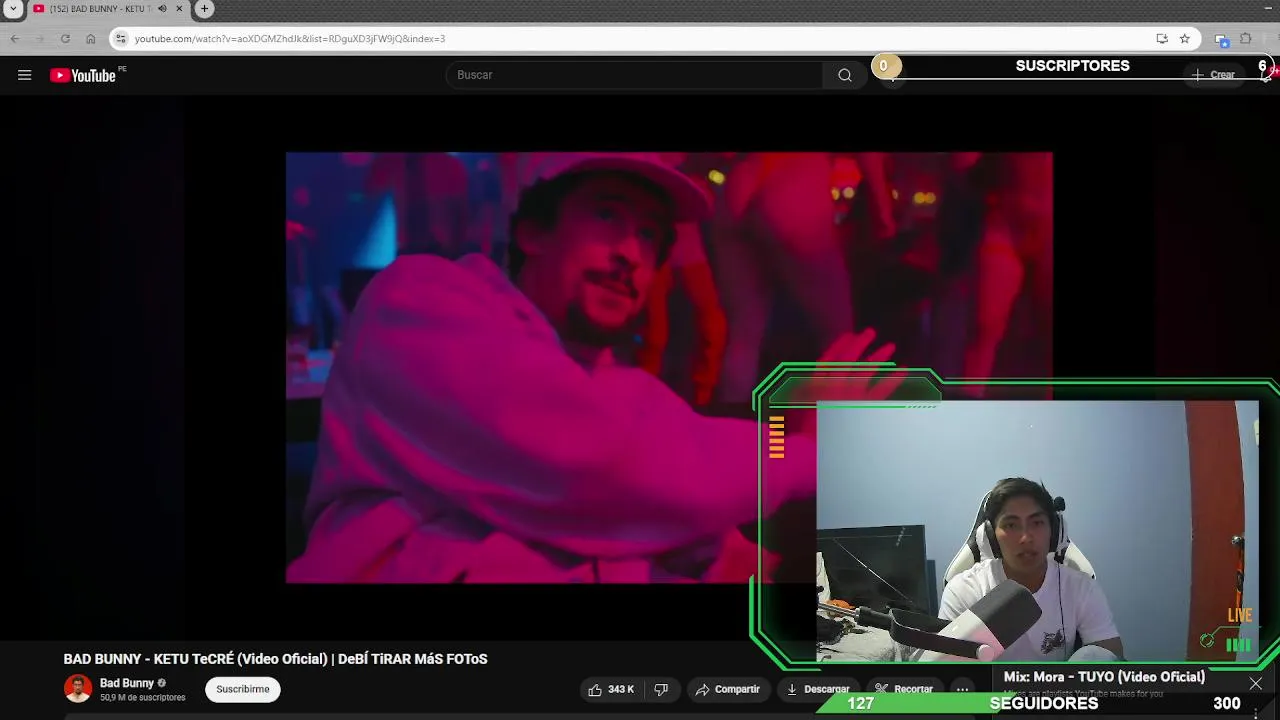Viewport: 1280px width, 720px height.
Task: Open the YouTube hamburger guide menu
Action: (x=25, y=75)
